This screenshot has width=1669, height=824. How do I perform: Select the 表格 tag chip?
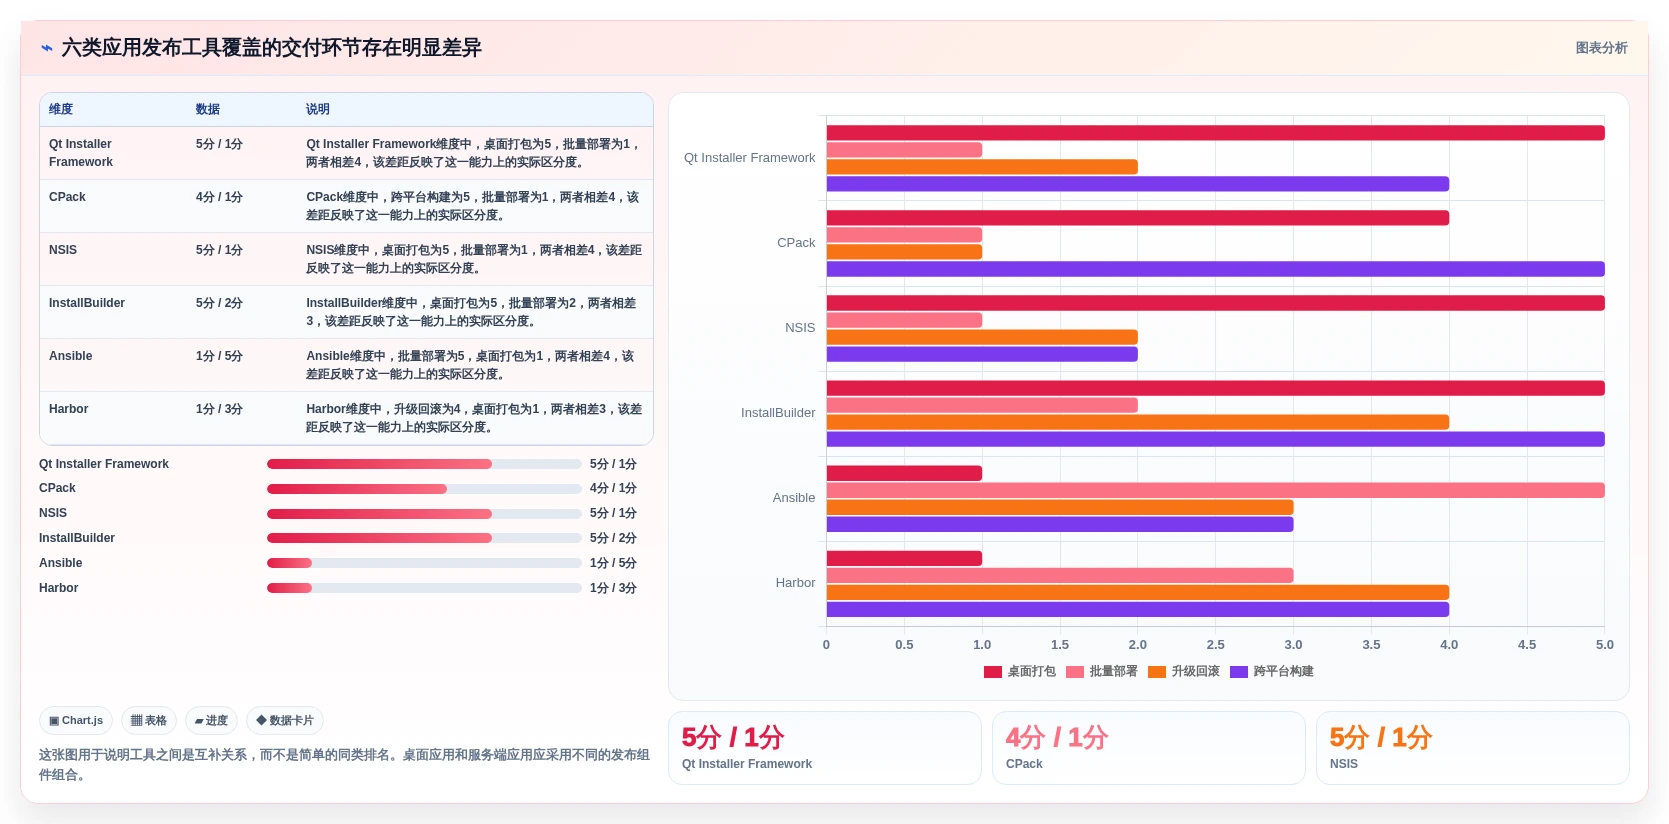click(x=149, y=720)
